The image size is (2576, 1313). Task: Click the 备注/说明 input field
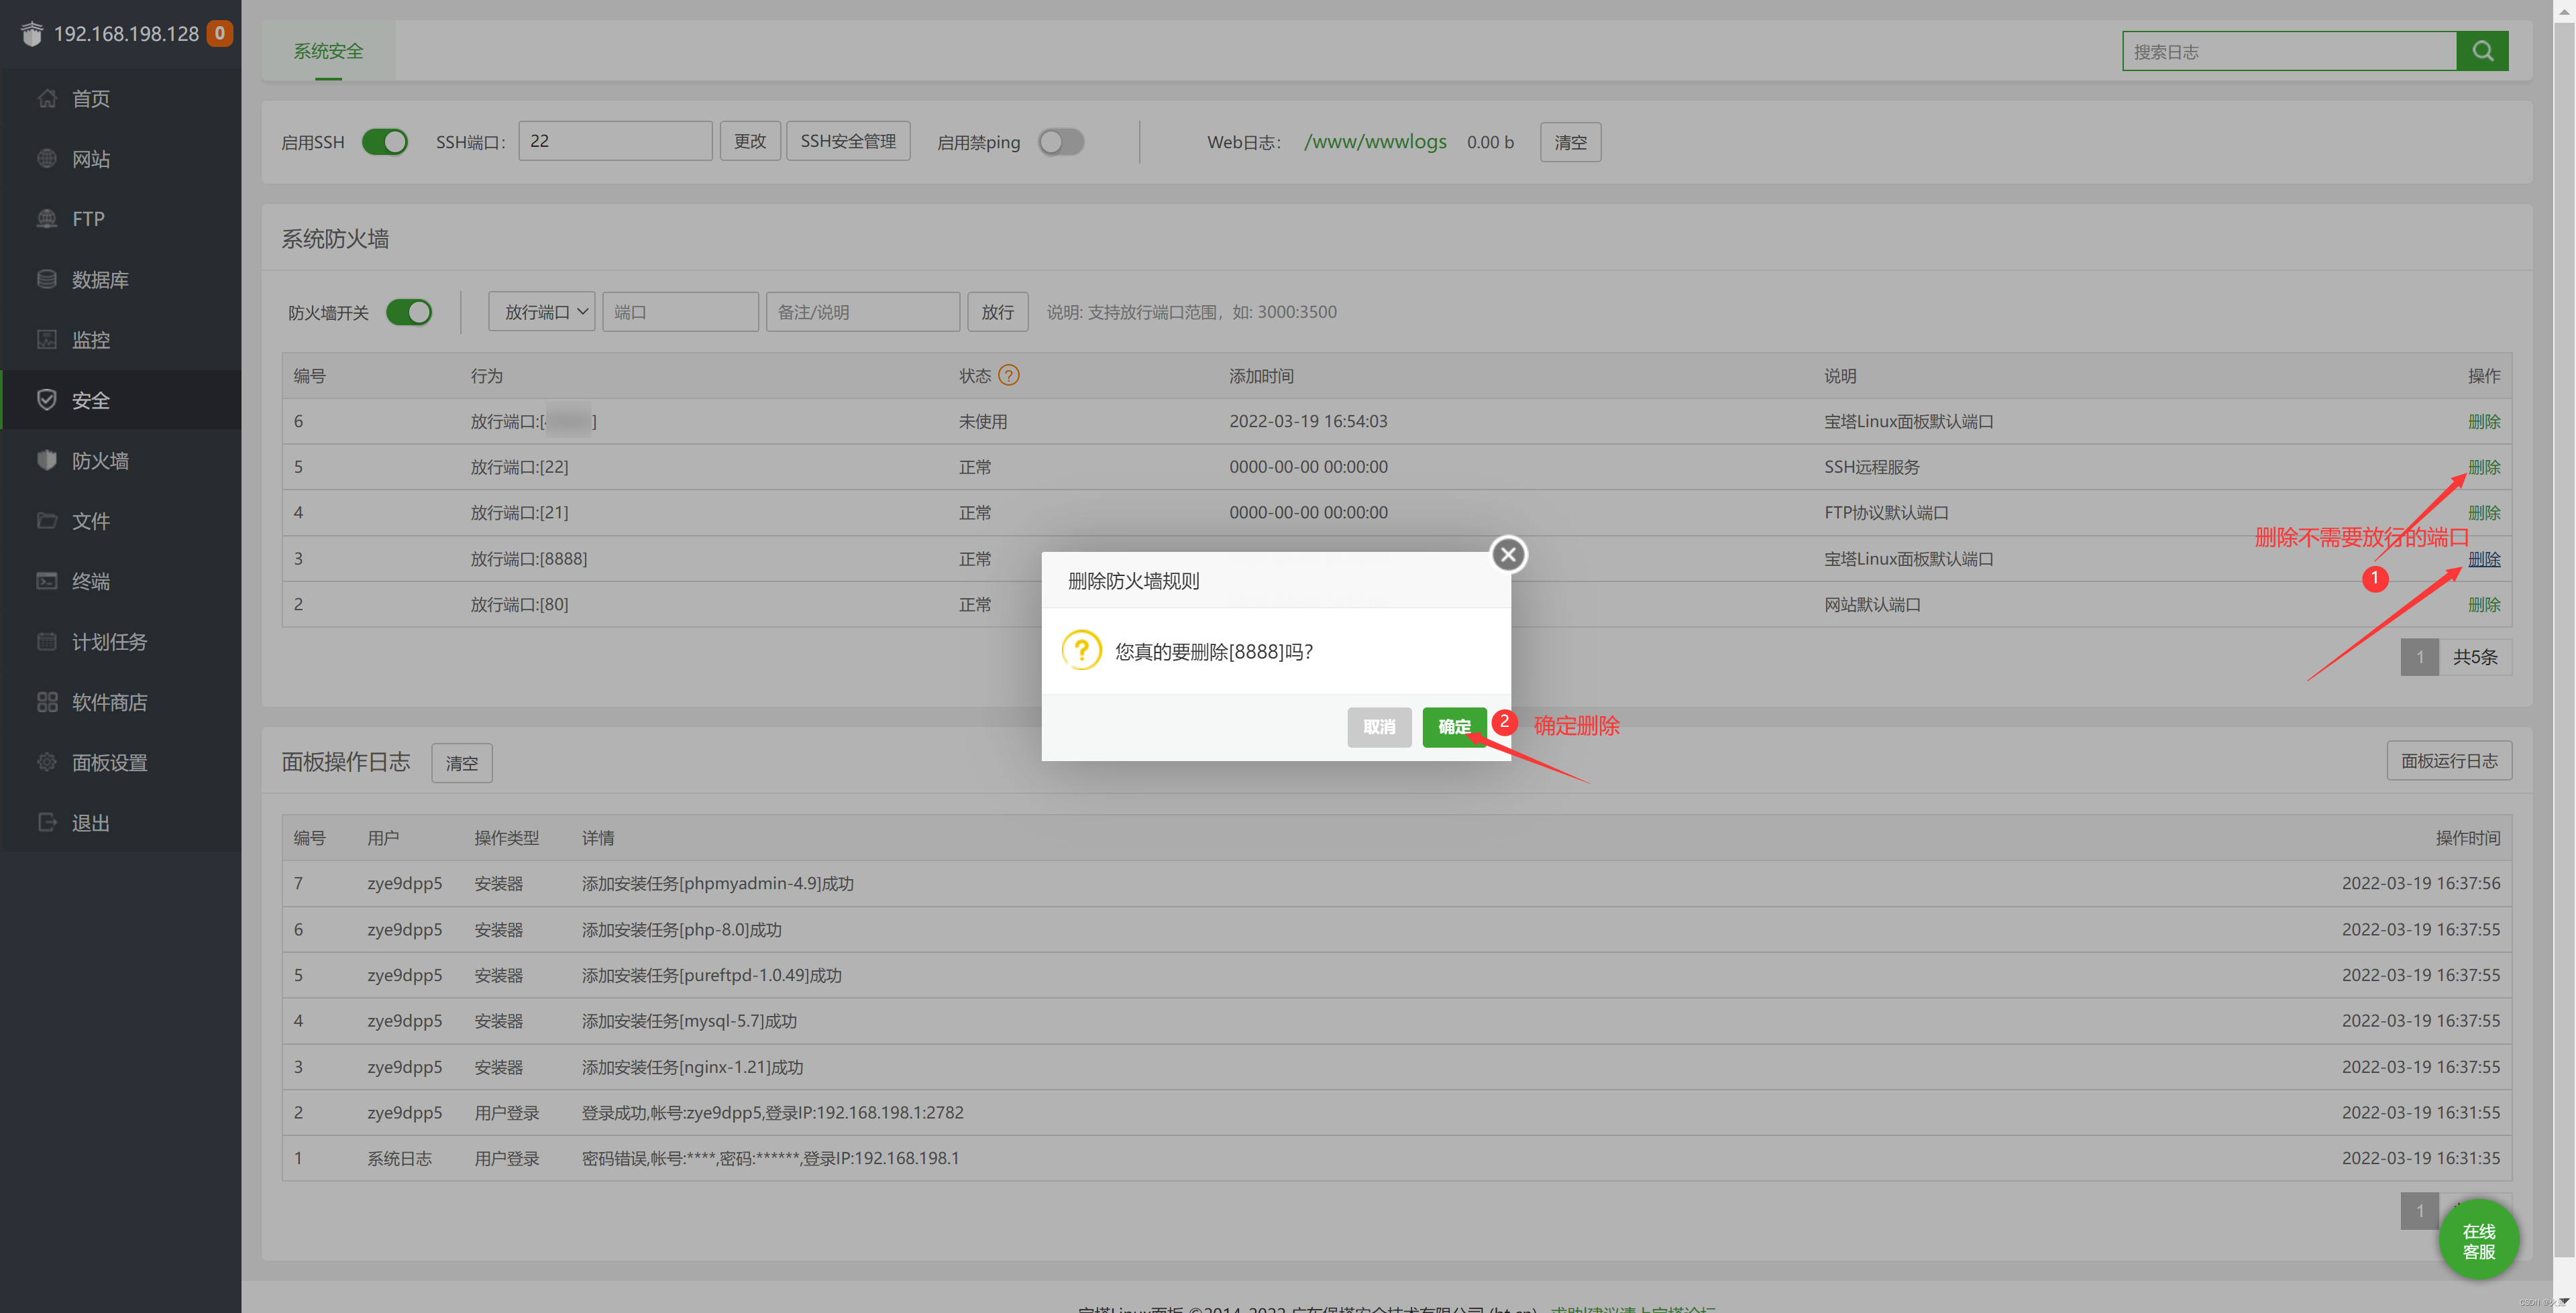tap(862, 312)
